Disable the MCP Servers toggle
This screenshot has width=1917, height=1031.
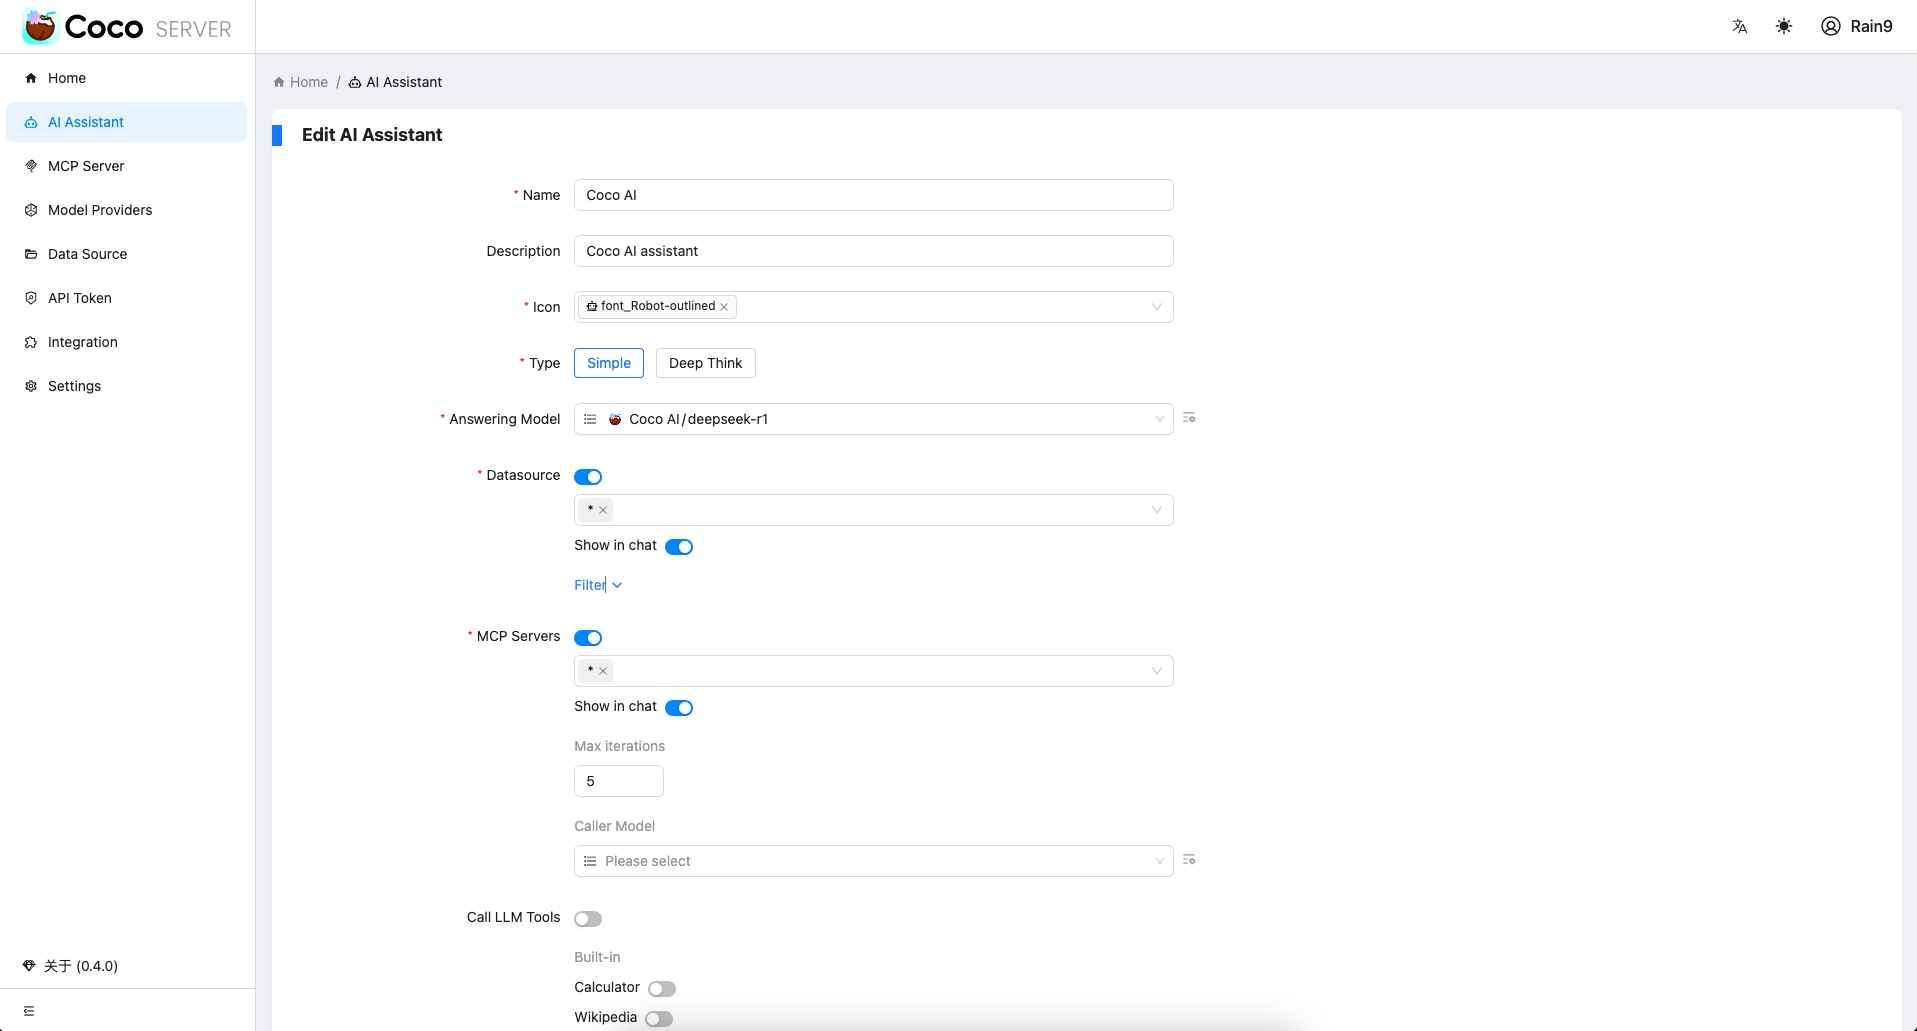[x=588, y=638]
